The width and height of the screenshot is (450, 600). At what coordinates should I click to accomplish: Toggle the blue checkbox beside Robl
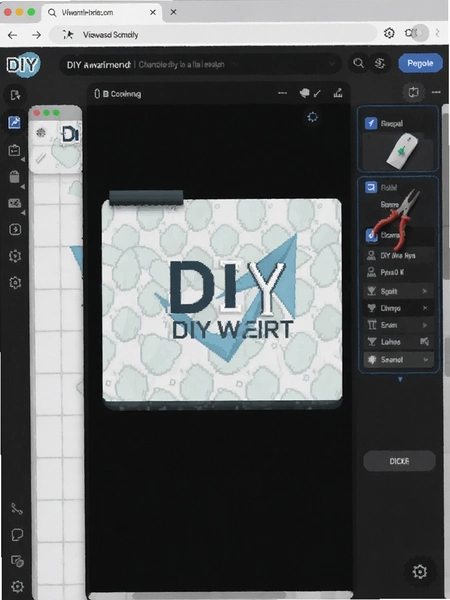coord(370,187)
